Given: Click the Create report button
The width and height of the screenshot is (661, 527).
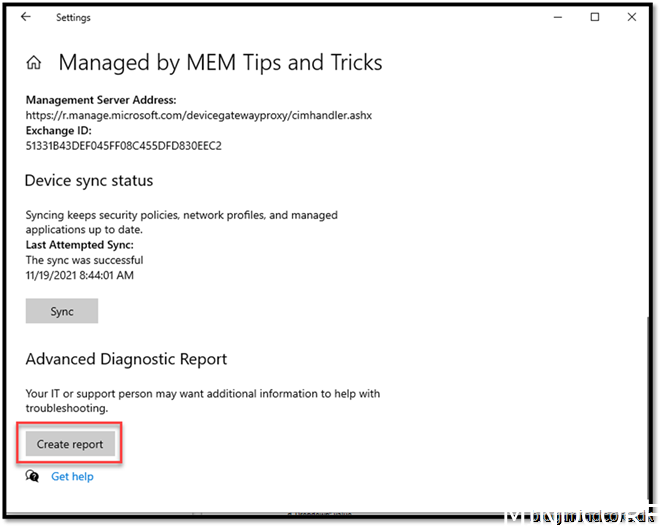Looking at the screenshot, I should (70, 443).
